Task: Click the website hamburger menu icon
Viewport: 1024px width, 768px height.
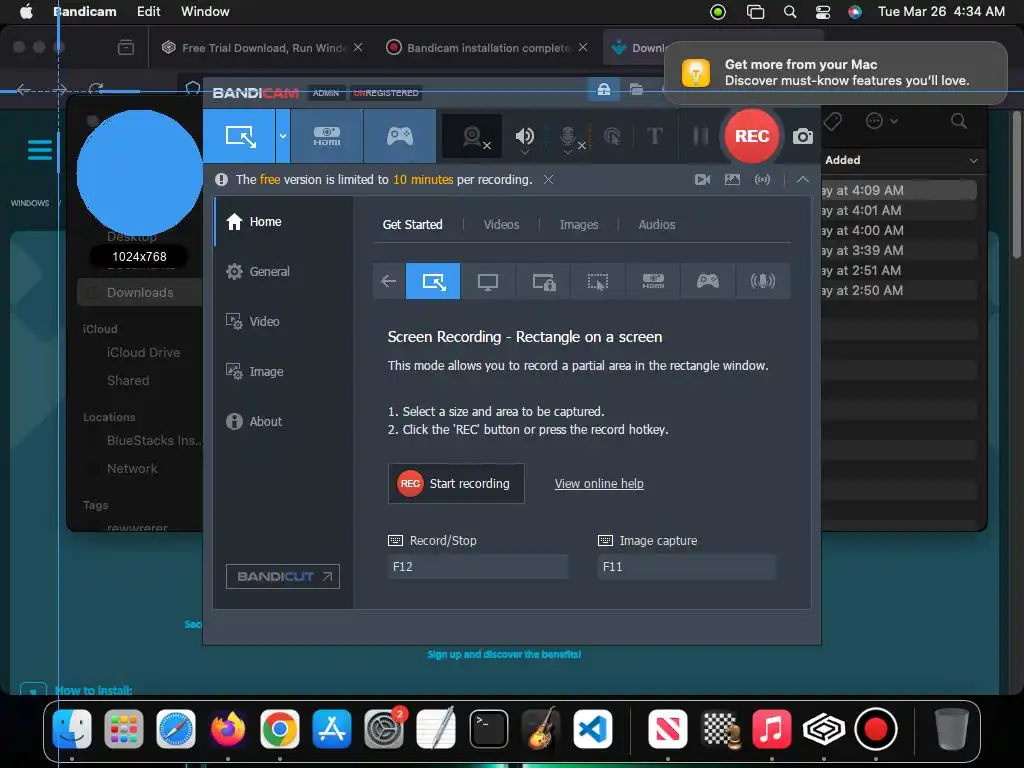Action: pos(40,150)
